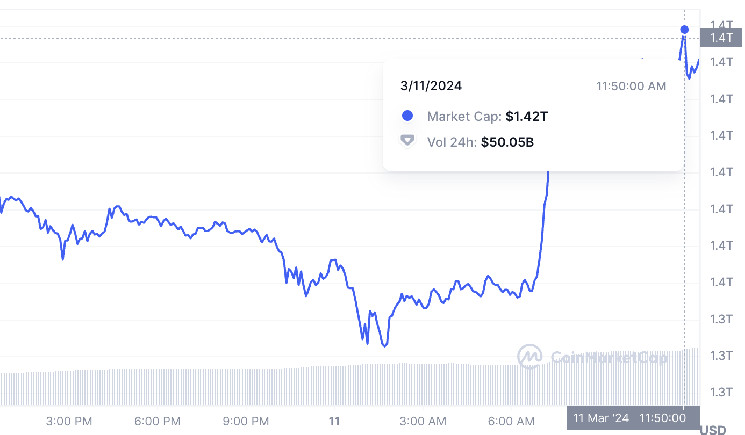The height and width of the screenshot is (435, 745).
Task: Click the 3:00 PM time axis label
Action: 69,420
